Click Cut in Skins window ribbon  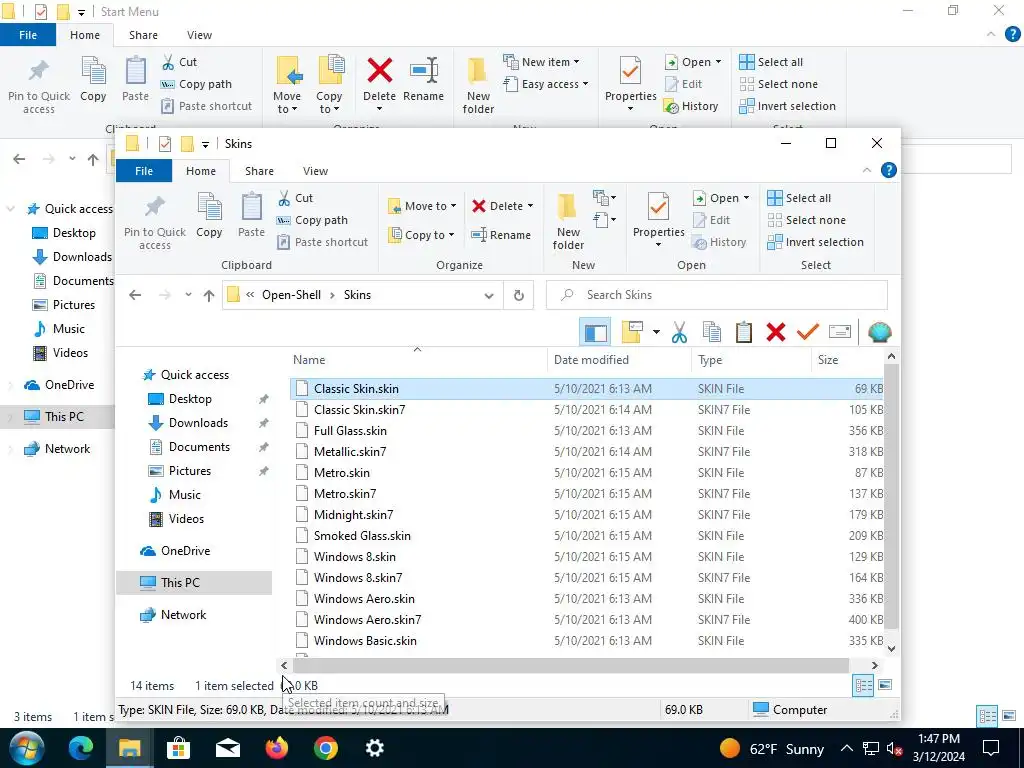[x=295, y=198]
